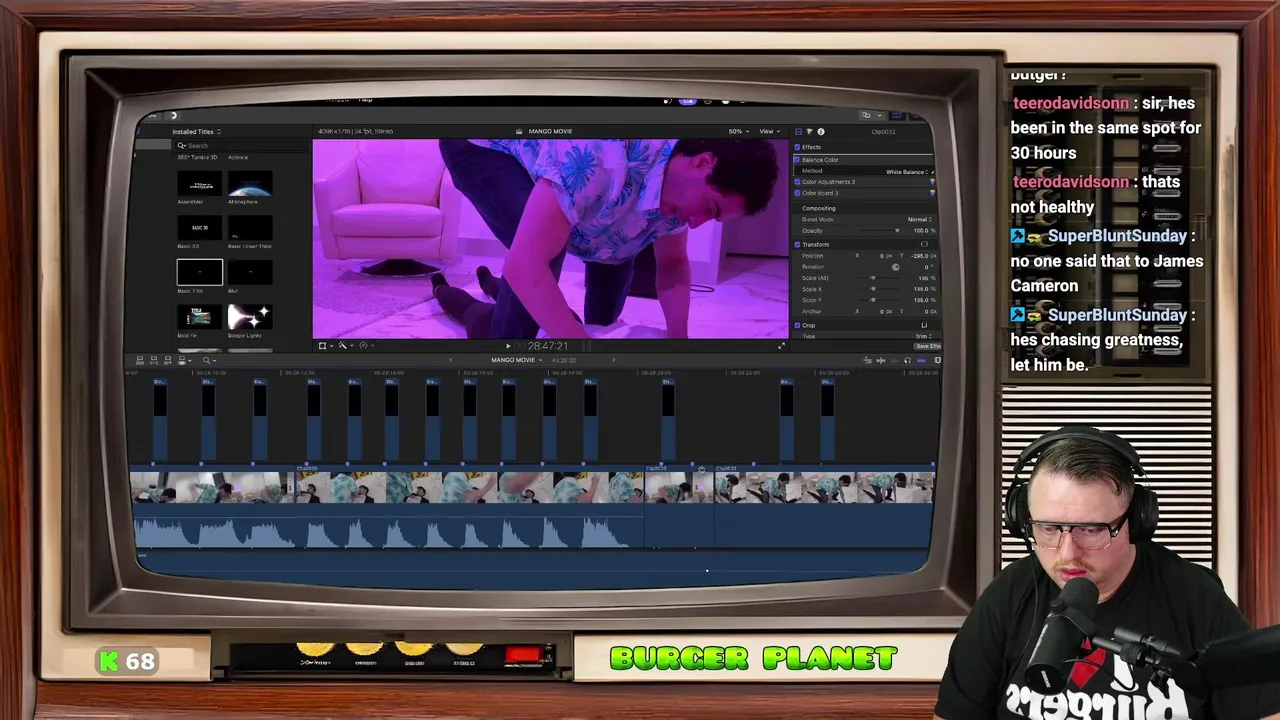Open the Transform tool in the viewer
The width and height of the screenshot is (1280, 720).
[322, 346]
